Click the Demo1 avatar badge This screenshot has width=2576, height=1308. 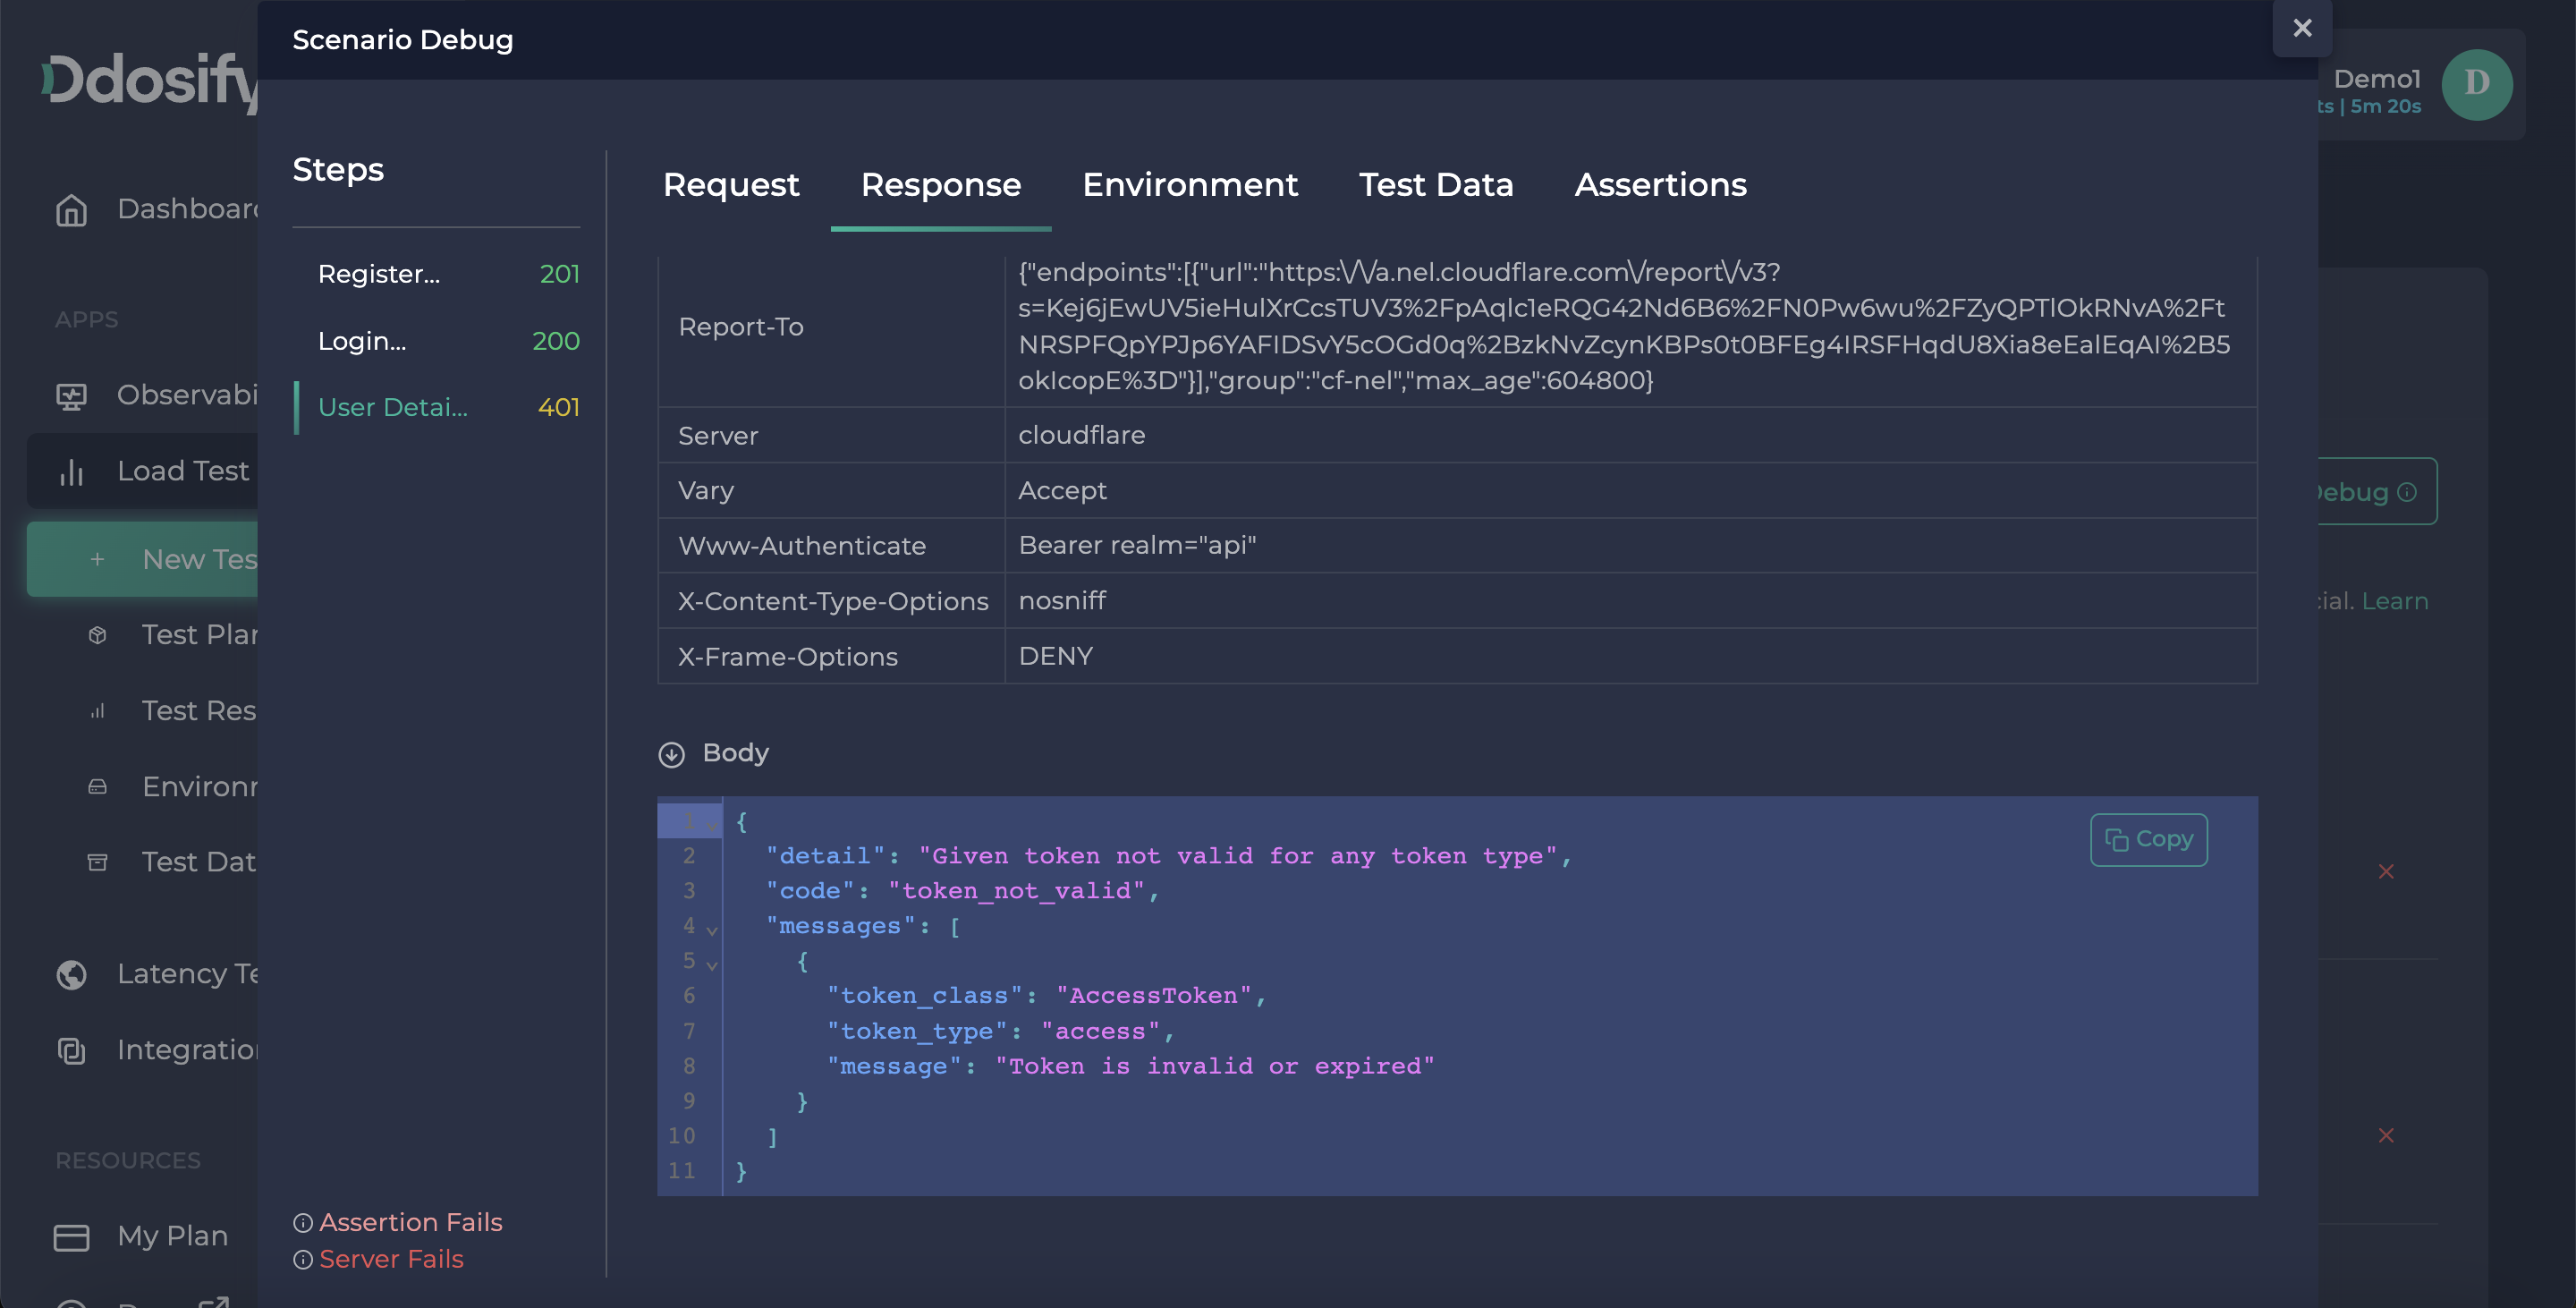[x=2477, y=85]
